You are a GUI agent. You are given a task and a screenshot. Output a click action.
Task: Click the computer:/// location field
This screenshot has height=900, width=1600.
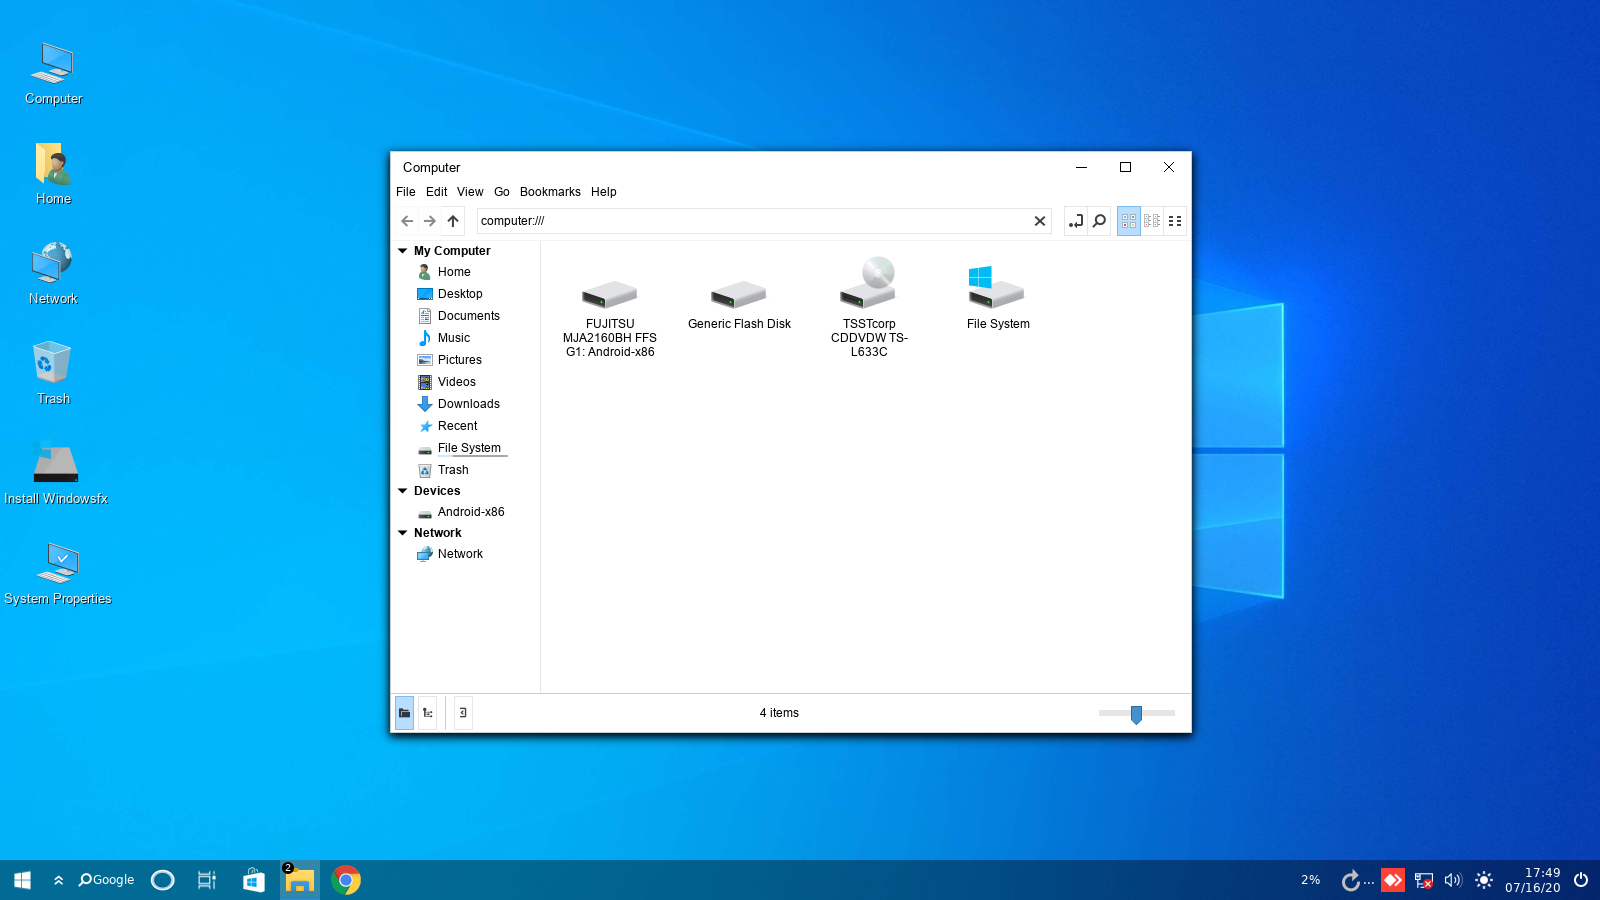pos(750,221)
